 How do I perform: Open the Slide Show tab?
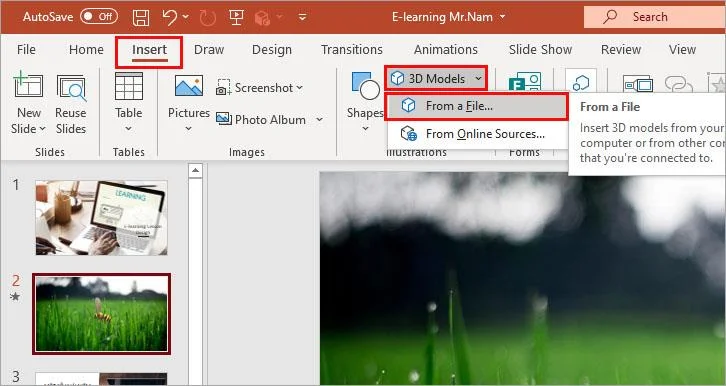tap(540, 50)
